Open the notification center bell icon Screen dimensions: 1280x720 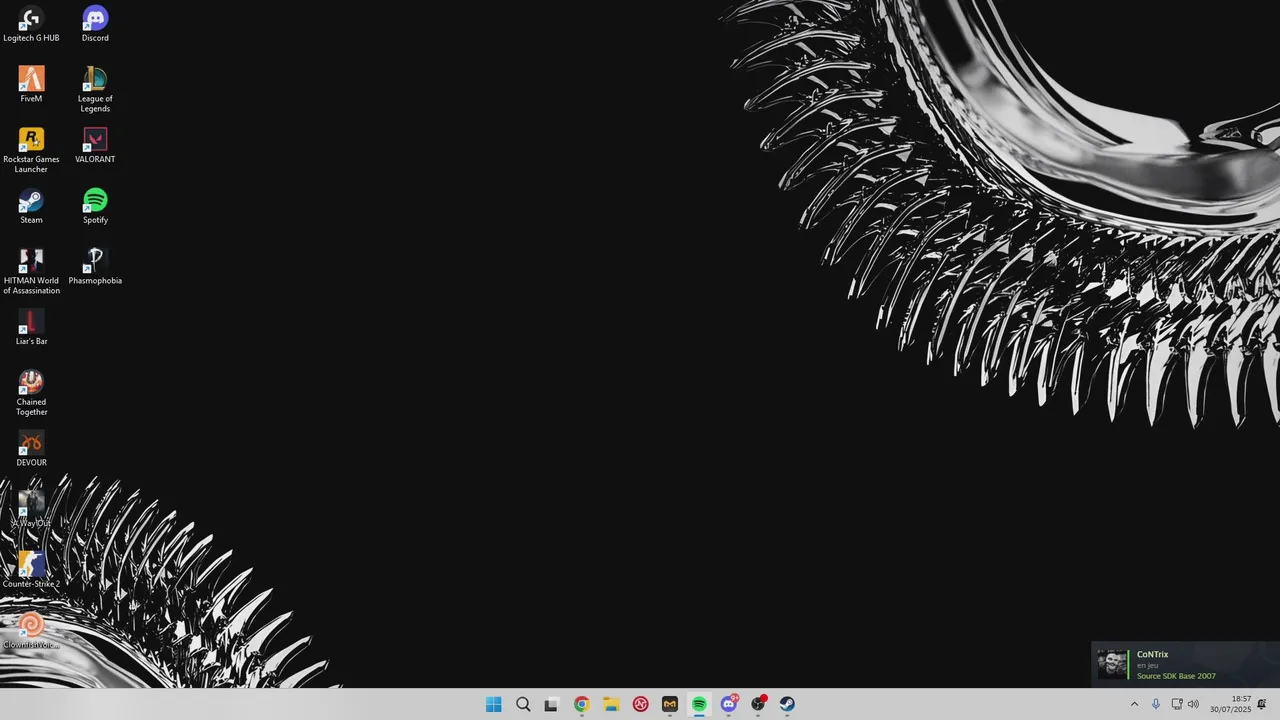1262,704
